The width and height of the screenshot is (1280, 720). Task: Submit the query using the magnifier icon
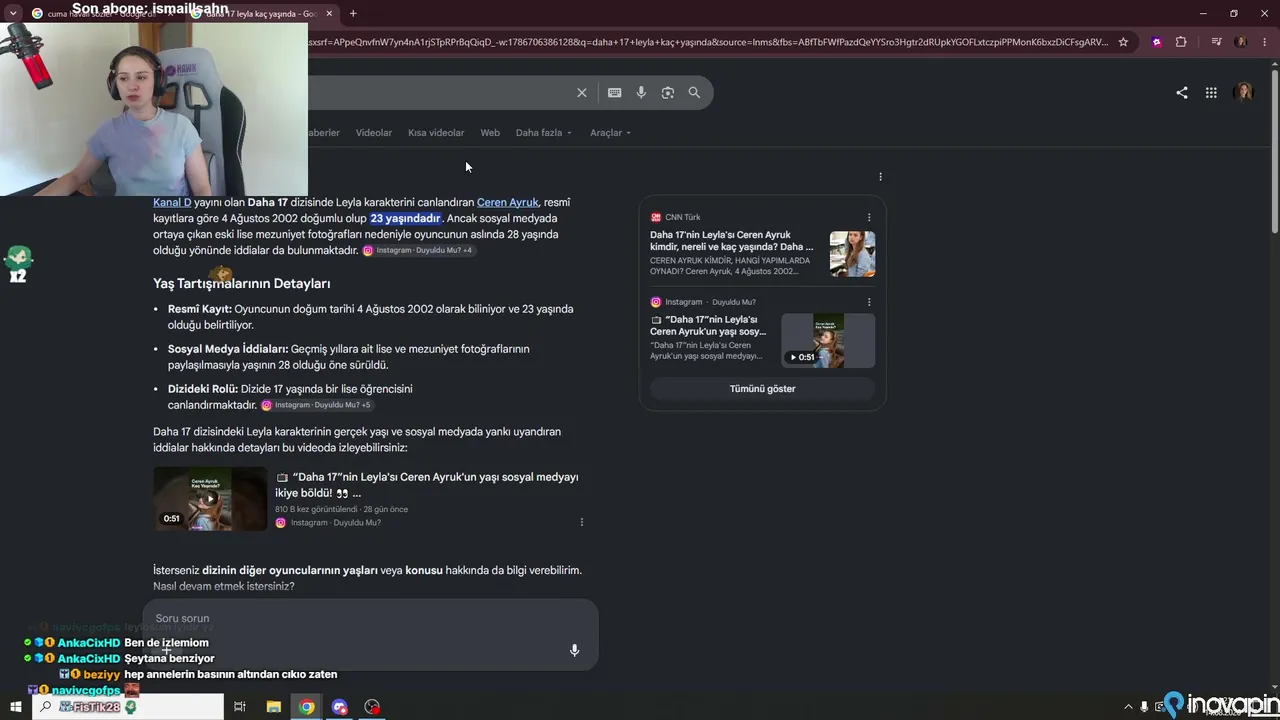click(694, 93)
